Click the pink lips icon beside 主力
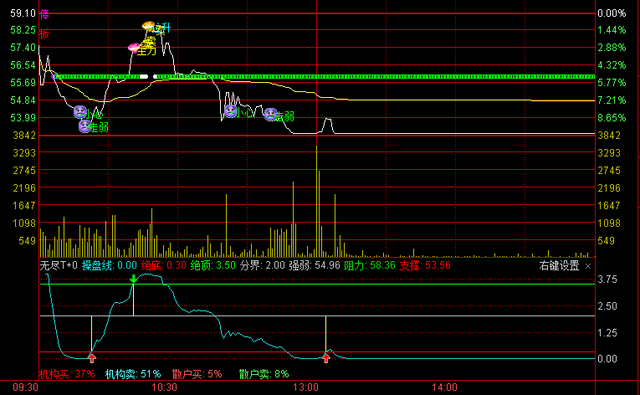 134,48
